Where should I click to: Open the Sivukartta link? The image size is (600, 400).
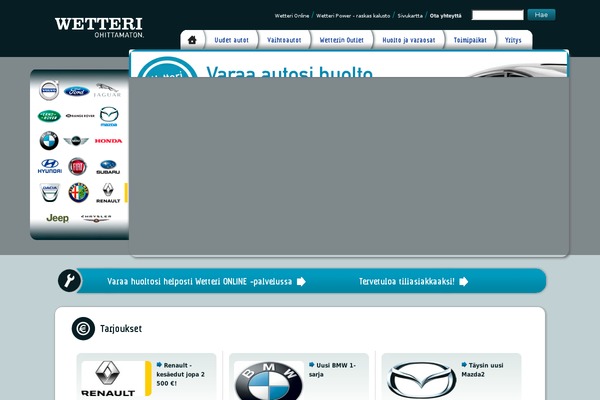click(410, 16)
